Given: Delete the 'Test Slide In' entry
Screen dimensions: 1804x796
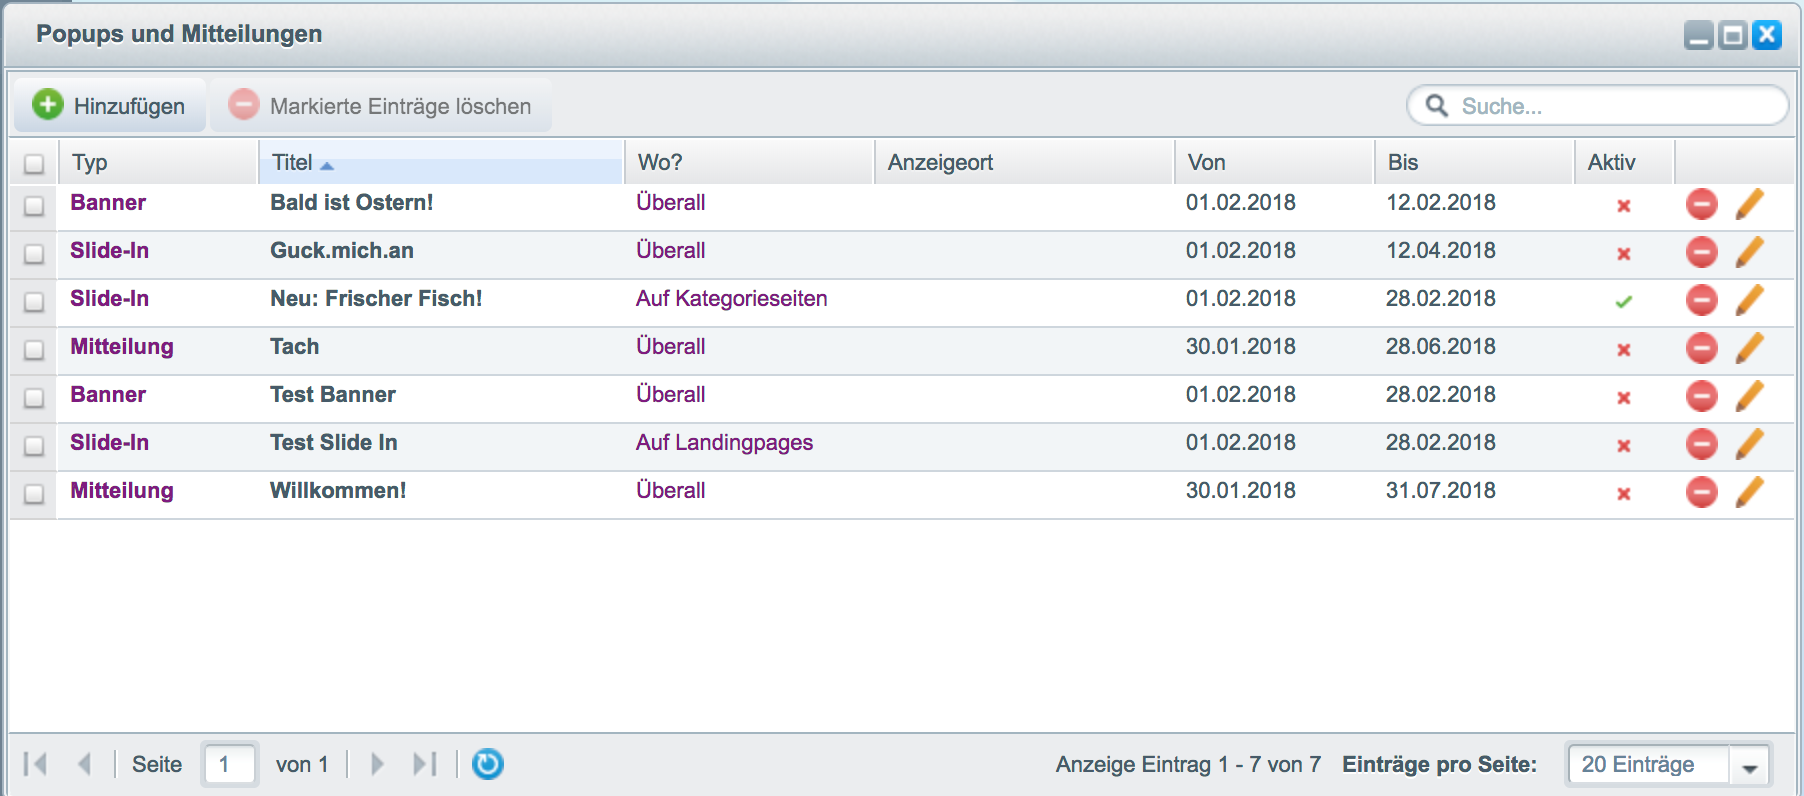Looking at the screenshot, I should coord(1701,444).
